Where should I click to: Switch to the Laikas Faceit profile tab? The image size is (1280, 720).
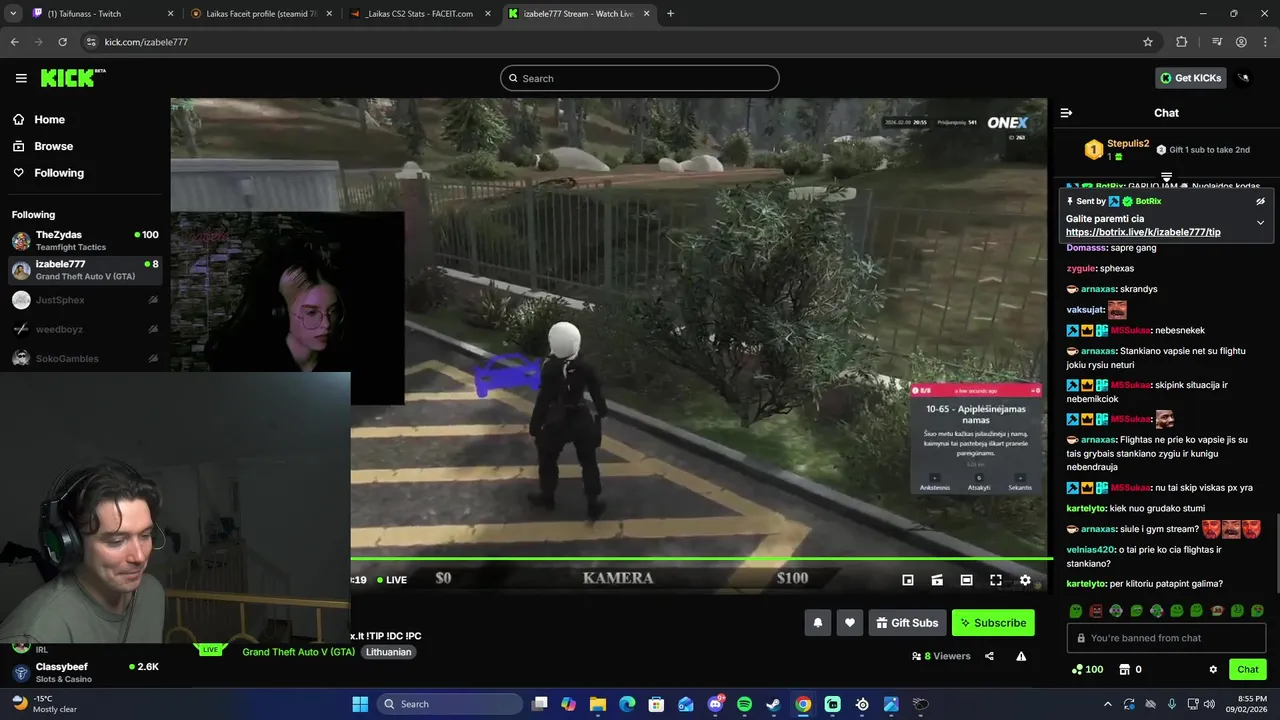point(262,14)
